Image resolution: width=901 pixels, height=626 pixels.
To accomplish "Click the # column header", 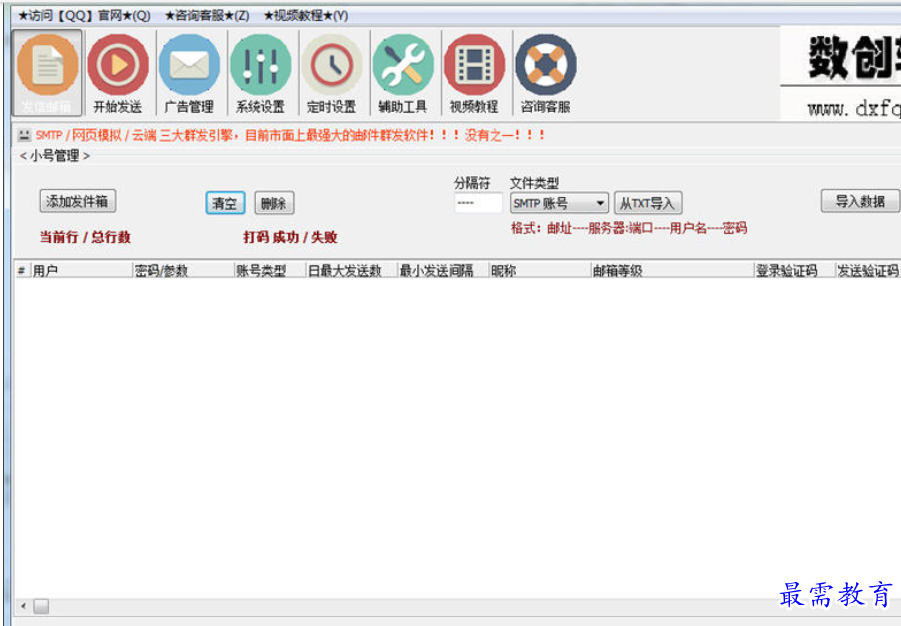I will pos(22,270).
